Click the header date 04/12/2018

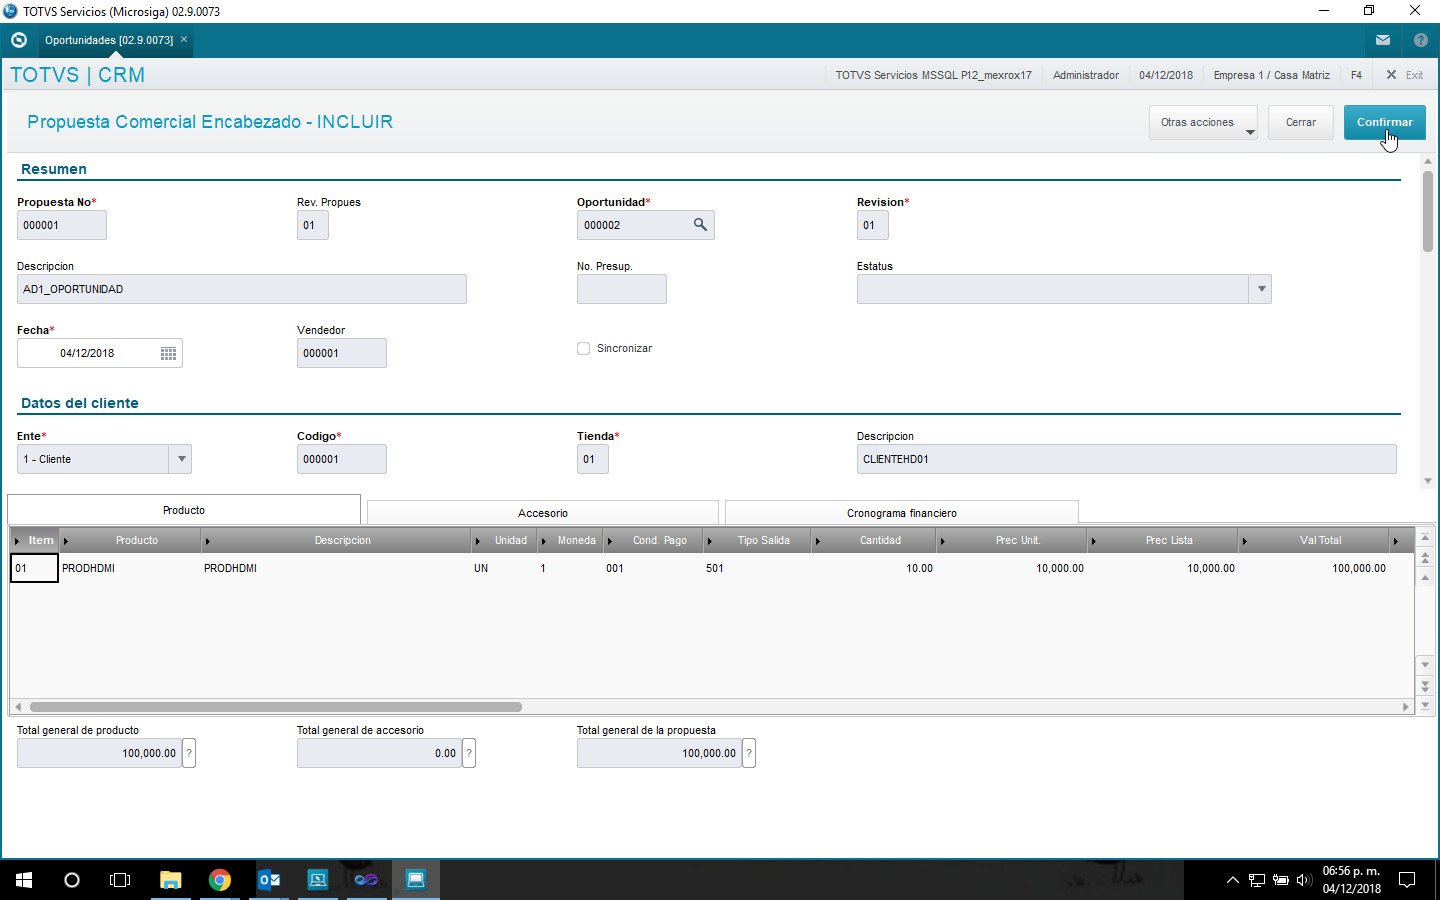[x=1166, y=75]
